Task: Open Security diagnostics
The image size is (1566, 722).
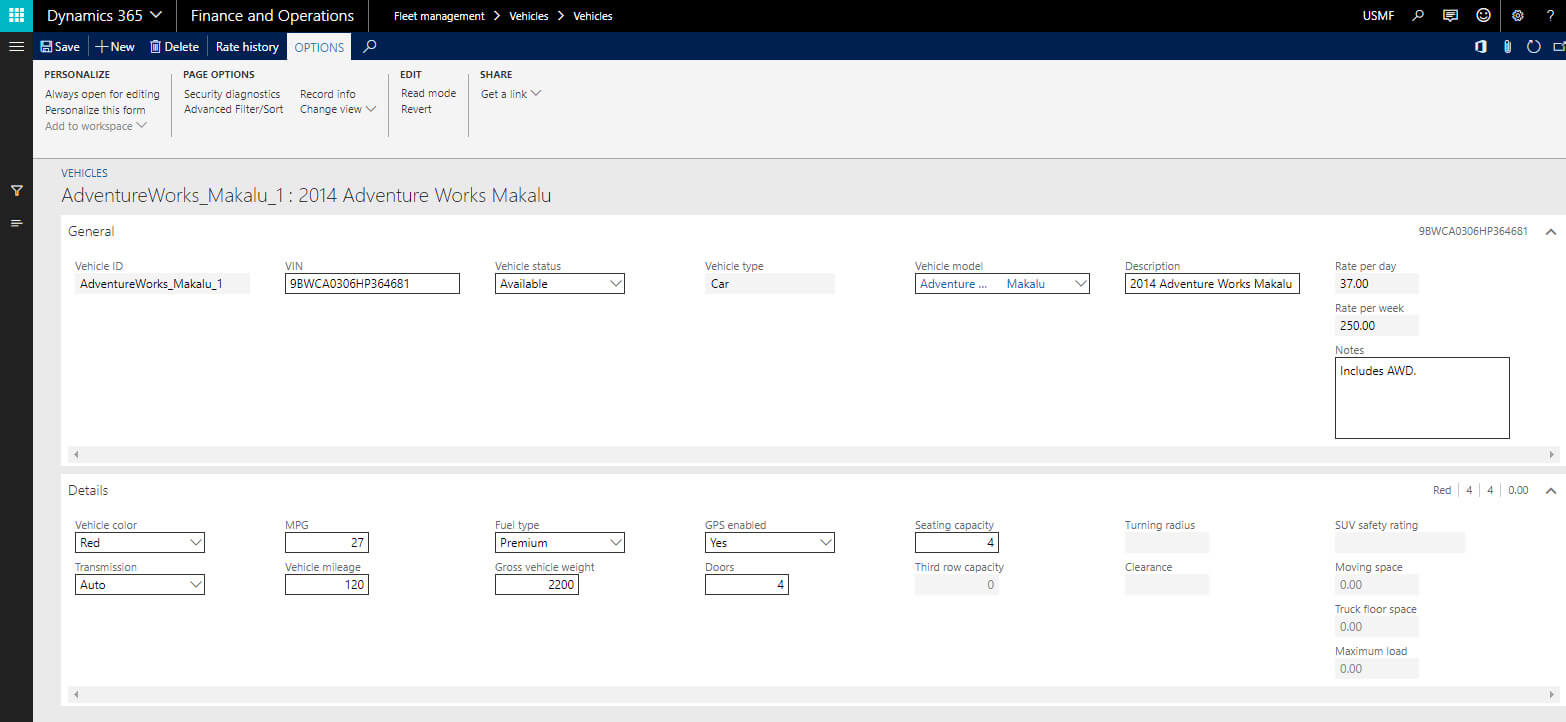Action: (232, 94)
